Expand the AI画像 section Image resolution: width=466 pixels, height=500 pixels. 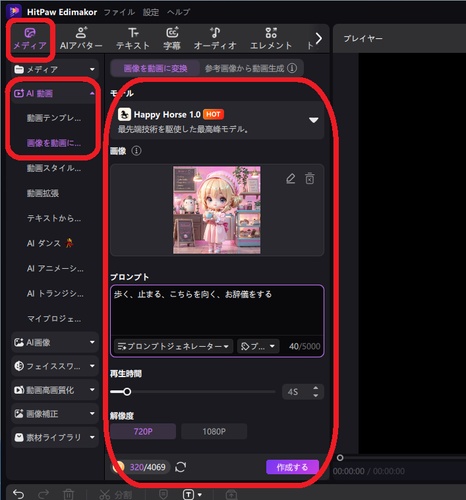tap(55, 342)
